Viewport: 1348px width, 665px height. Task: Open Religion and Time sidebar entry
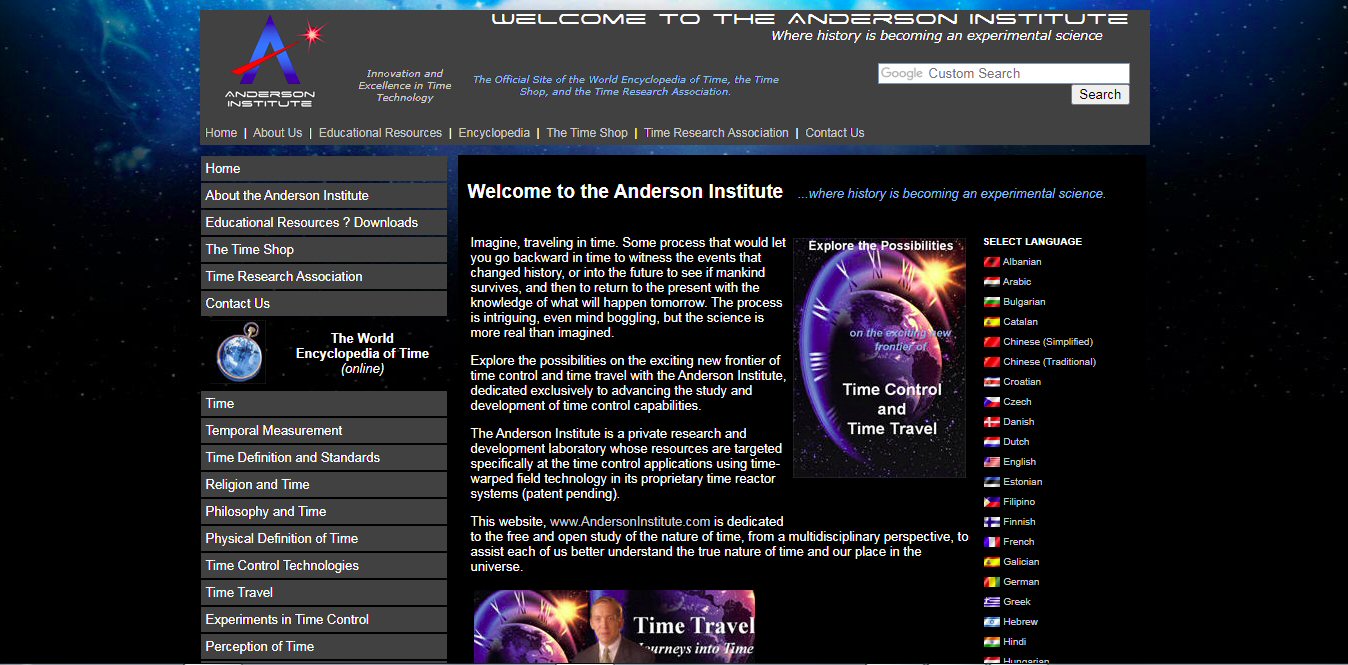tap(324, 485)
